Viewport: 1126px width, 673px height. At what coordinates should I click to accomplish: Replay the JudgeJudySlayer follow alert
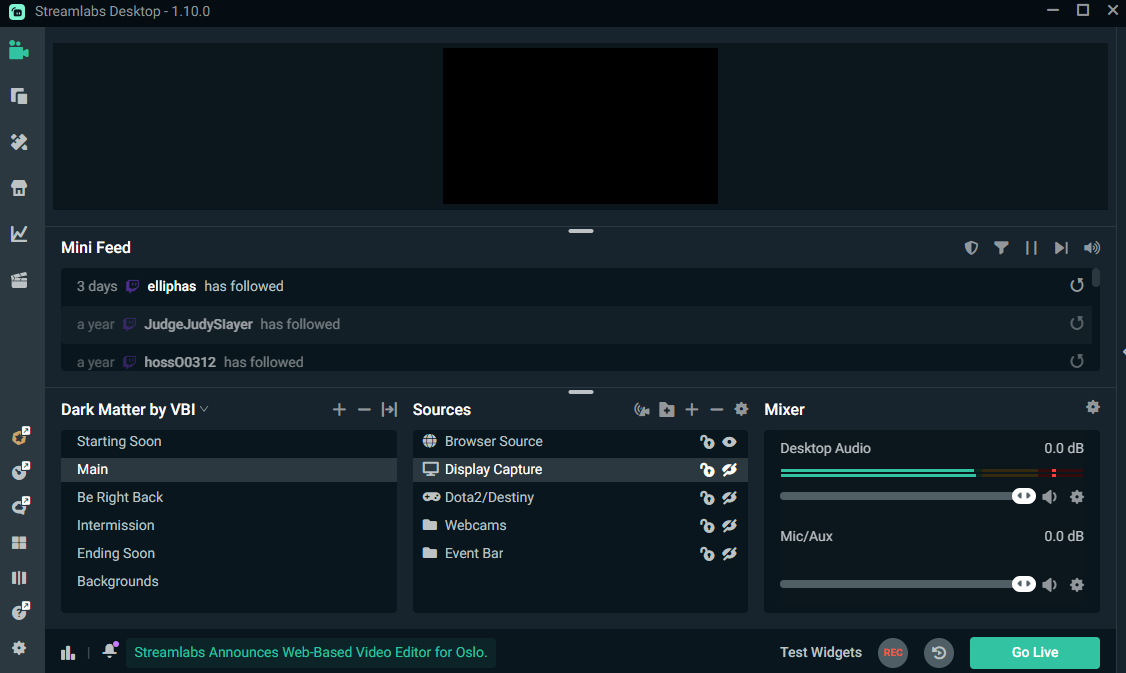click(1076, 323)
